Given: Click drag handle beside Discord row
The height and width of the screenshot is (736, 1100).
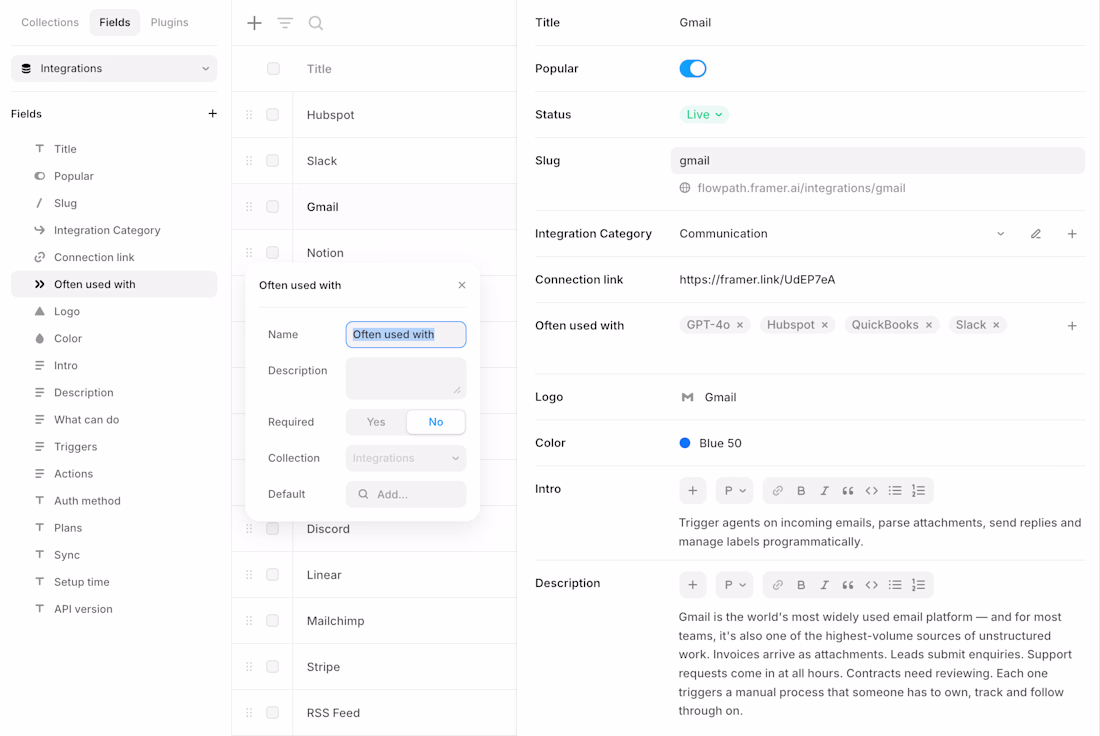Looking at the screenshot, I should [x=249, y=528].
